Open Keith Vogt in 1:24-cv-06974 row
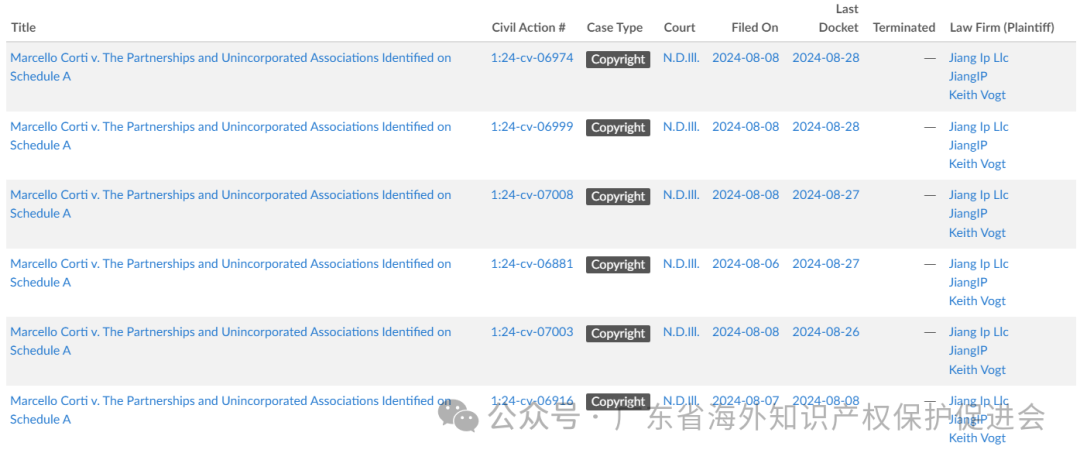This screenshot has height=460, width=1080. (977, 95)
